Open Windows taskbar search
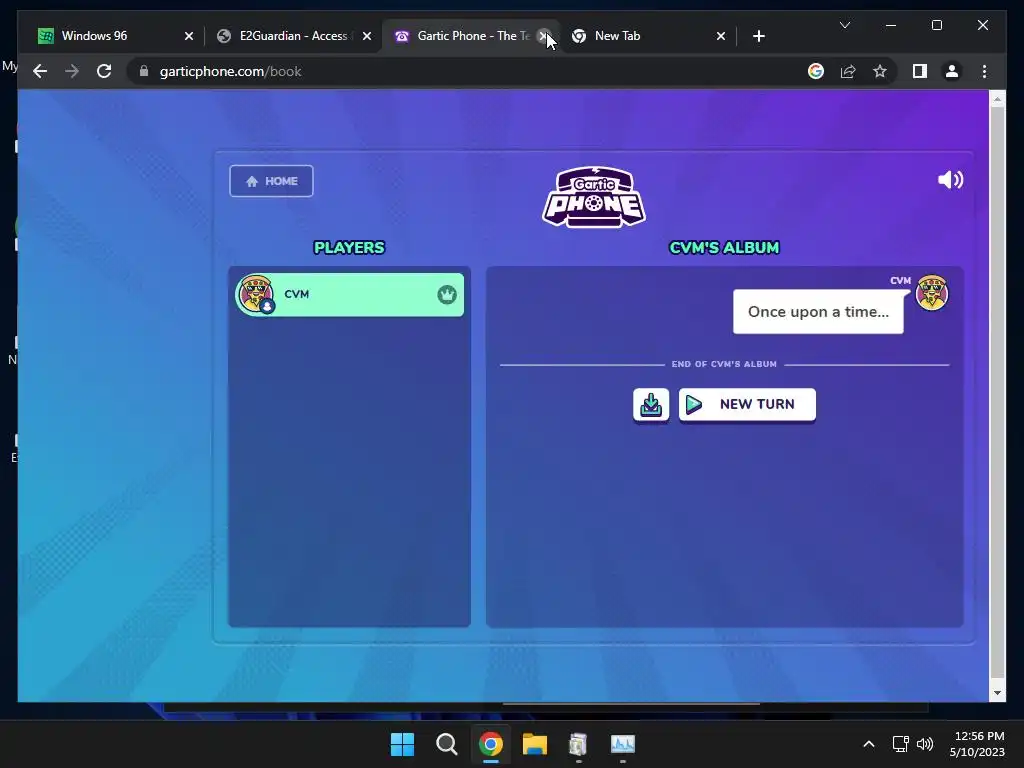Image resolution: width=1024 pixels, height=768 pixels. click(447, 744)
